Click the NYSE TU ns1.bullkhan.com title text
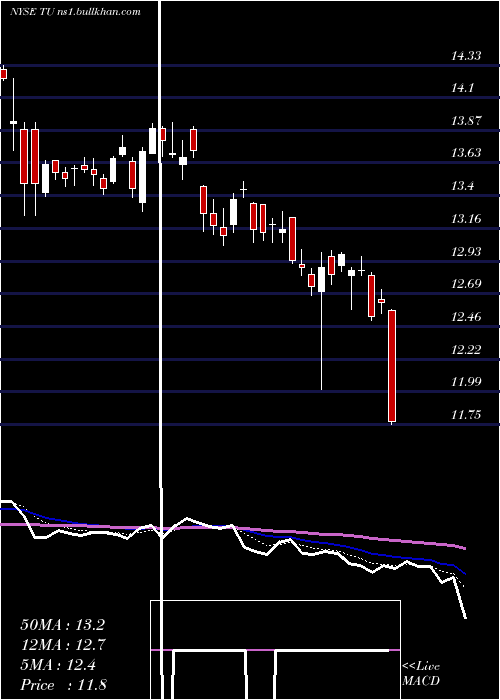The width and height of the screenshot is (500, 700). pyautogui.click(x=75, y=12)
